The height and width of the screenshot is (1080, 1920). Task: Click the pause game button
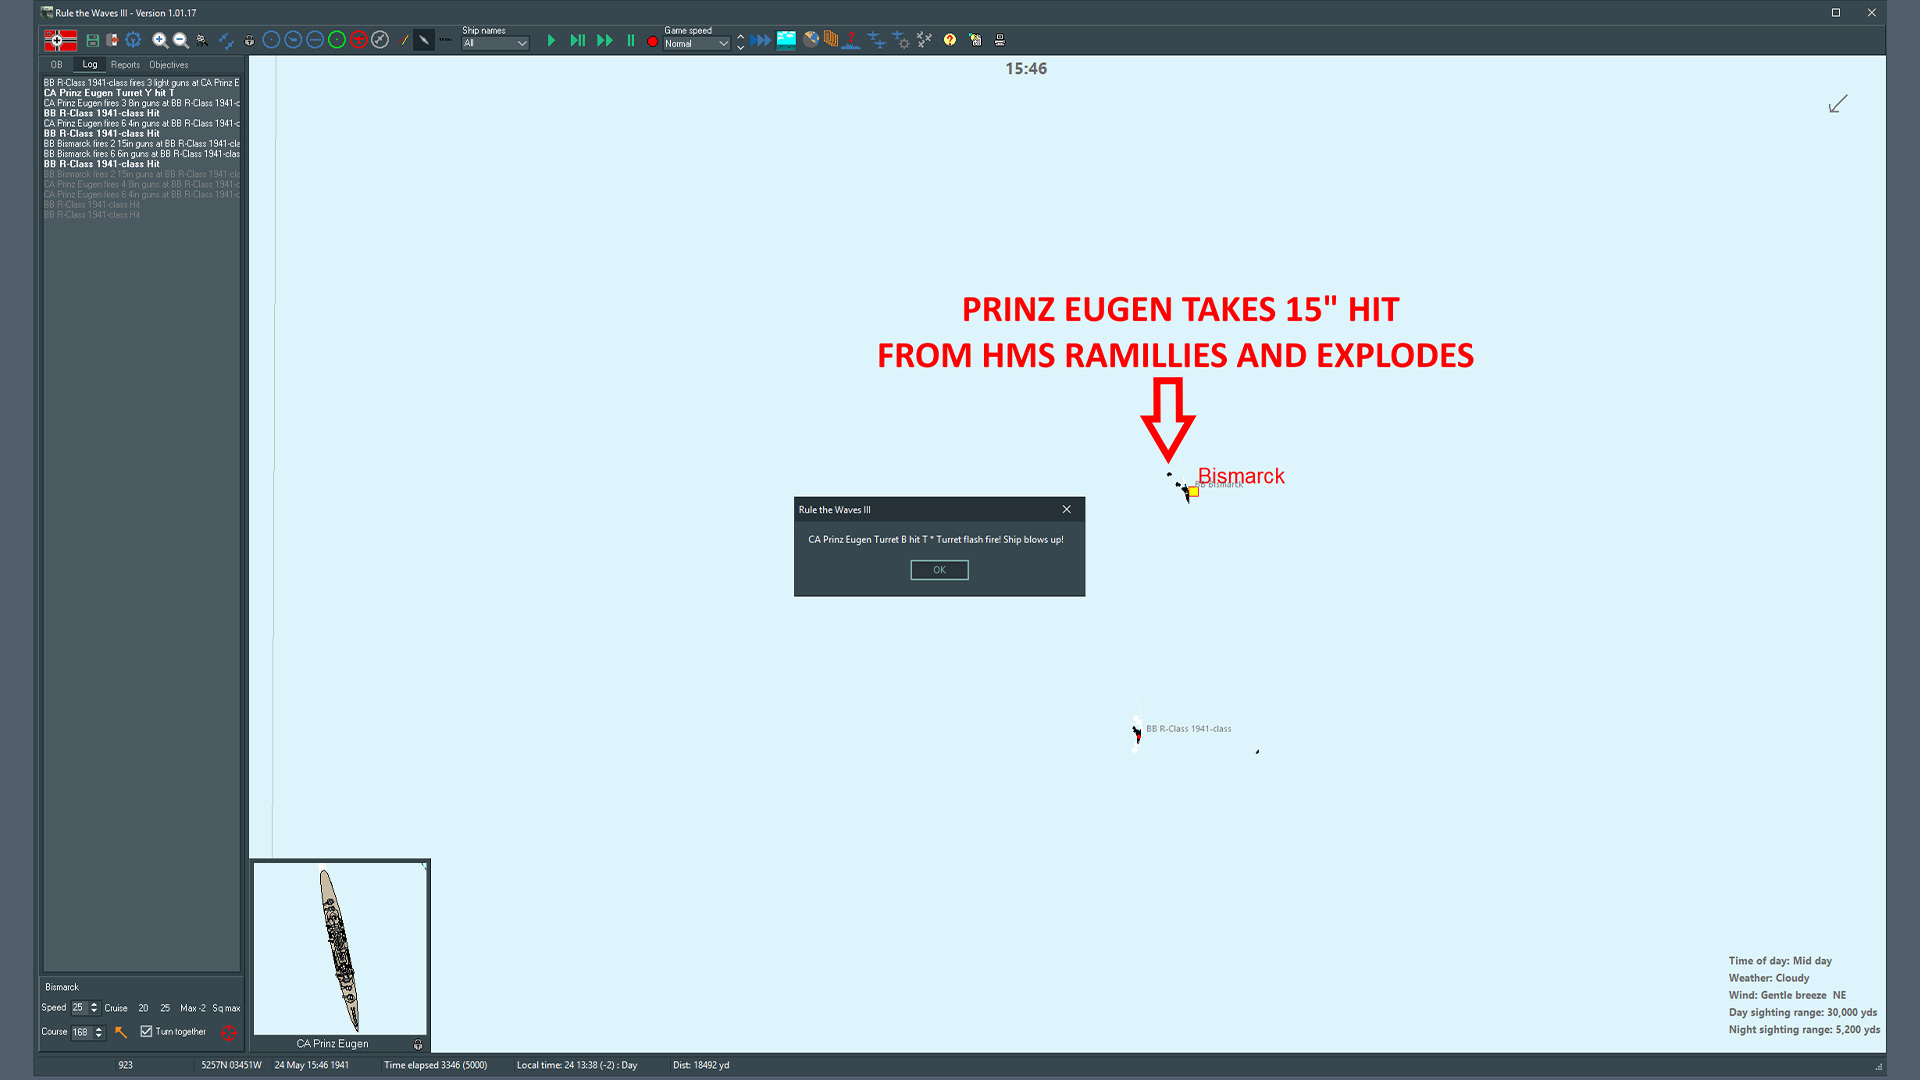631,41
